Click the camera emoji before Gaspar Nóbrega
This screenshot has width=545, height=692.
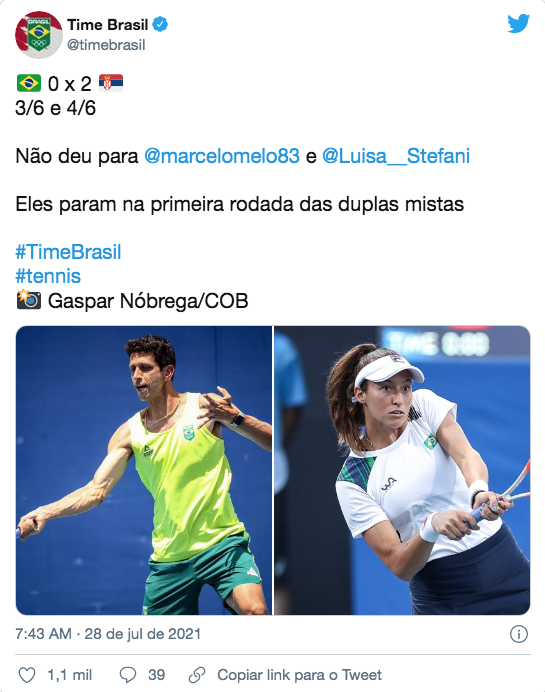[29, 300]
